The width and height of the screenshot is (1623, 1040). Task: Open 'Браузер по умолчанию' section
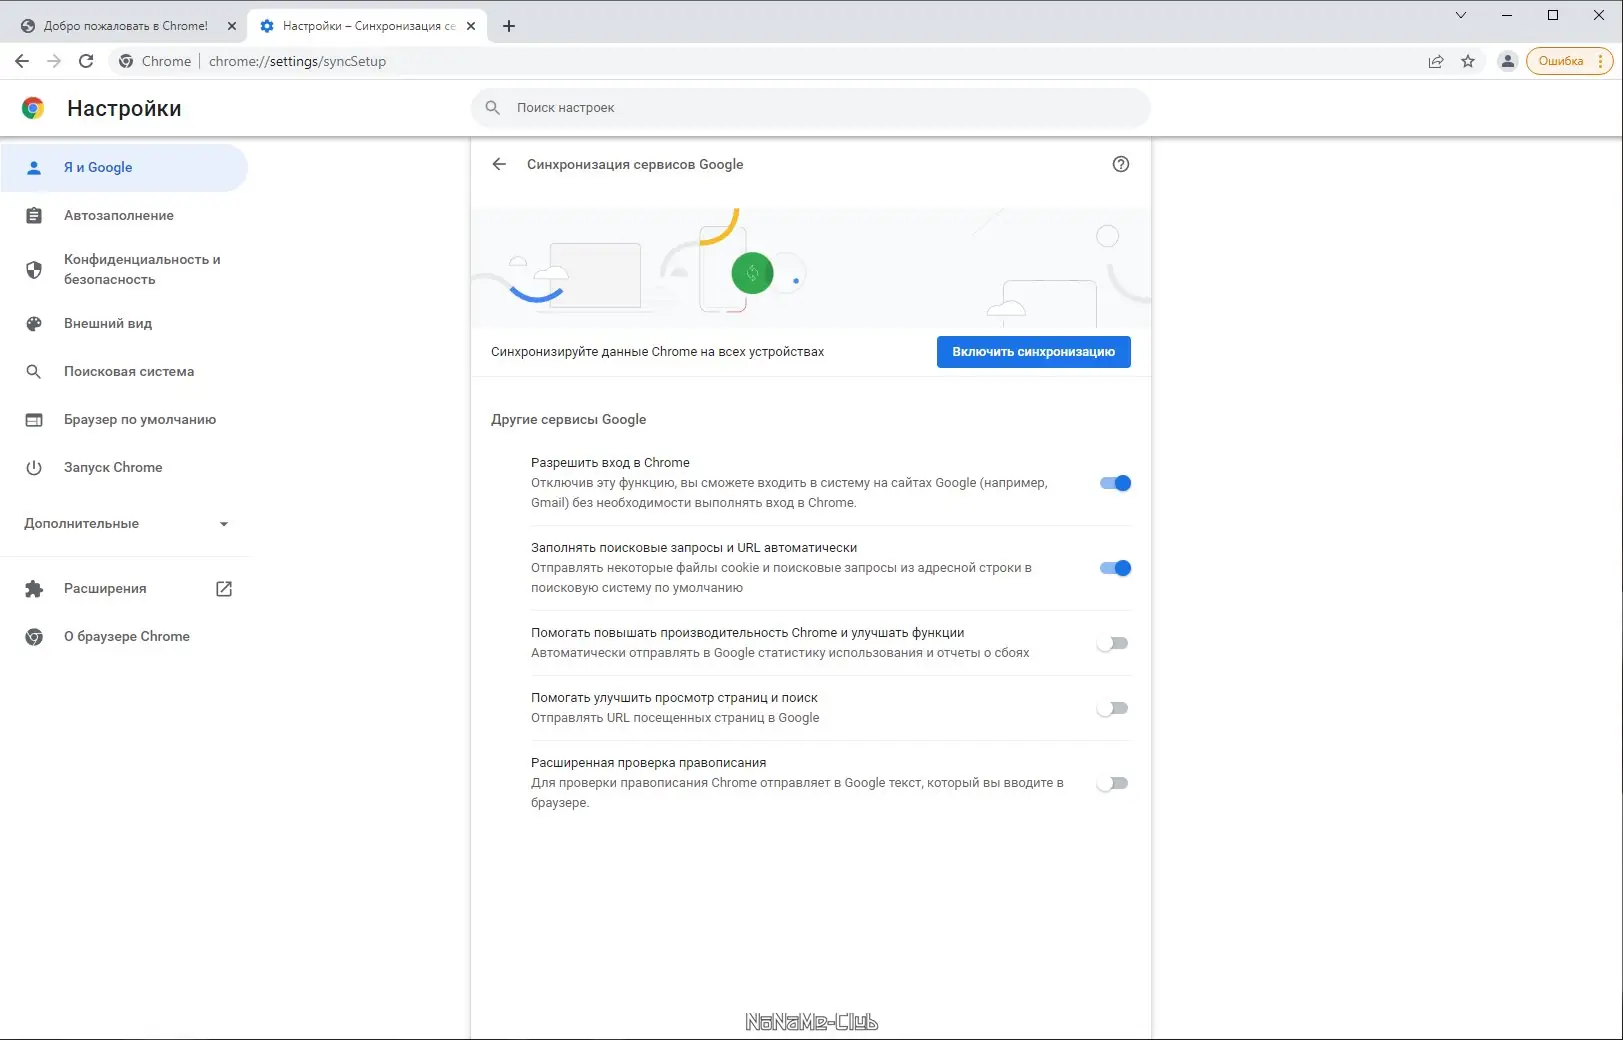124,420
